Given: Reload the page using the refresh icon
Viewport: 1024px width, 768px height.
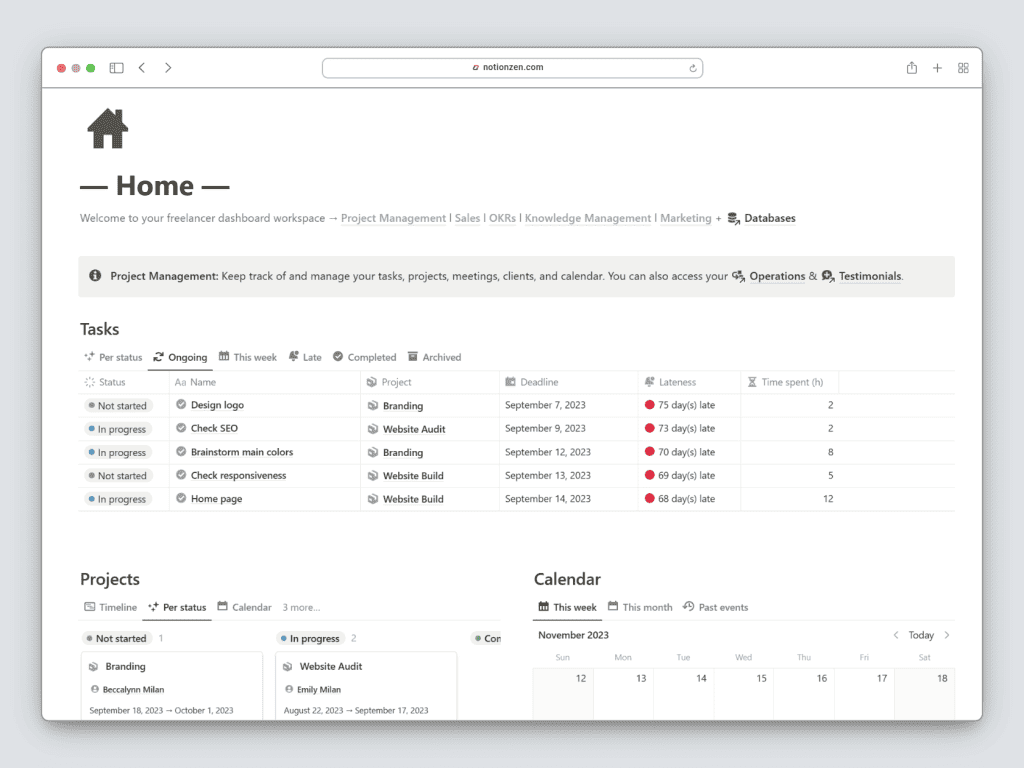Looking at the screenshot, I should pyautogui.click(x=692, y=68).
